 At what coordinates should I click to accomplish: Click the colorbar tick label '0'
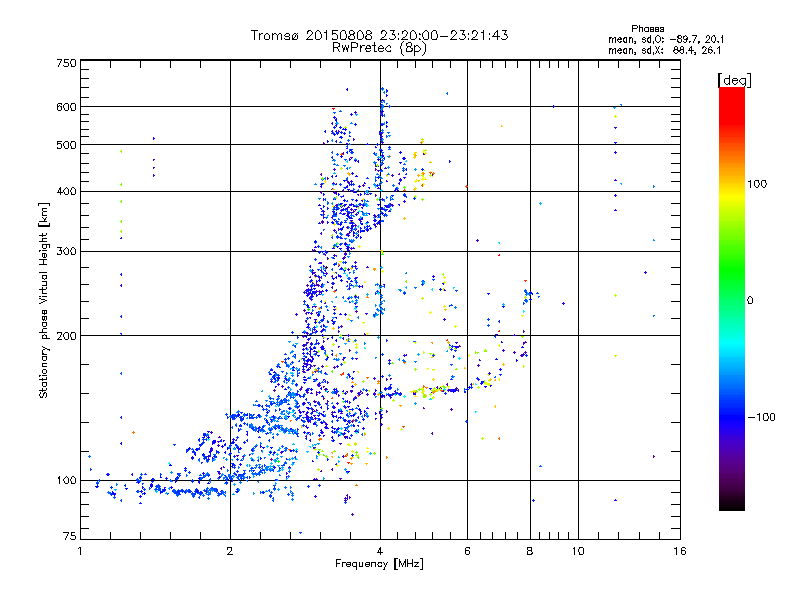click(x=750, y=301)
